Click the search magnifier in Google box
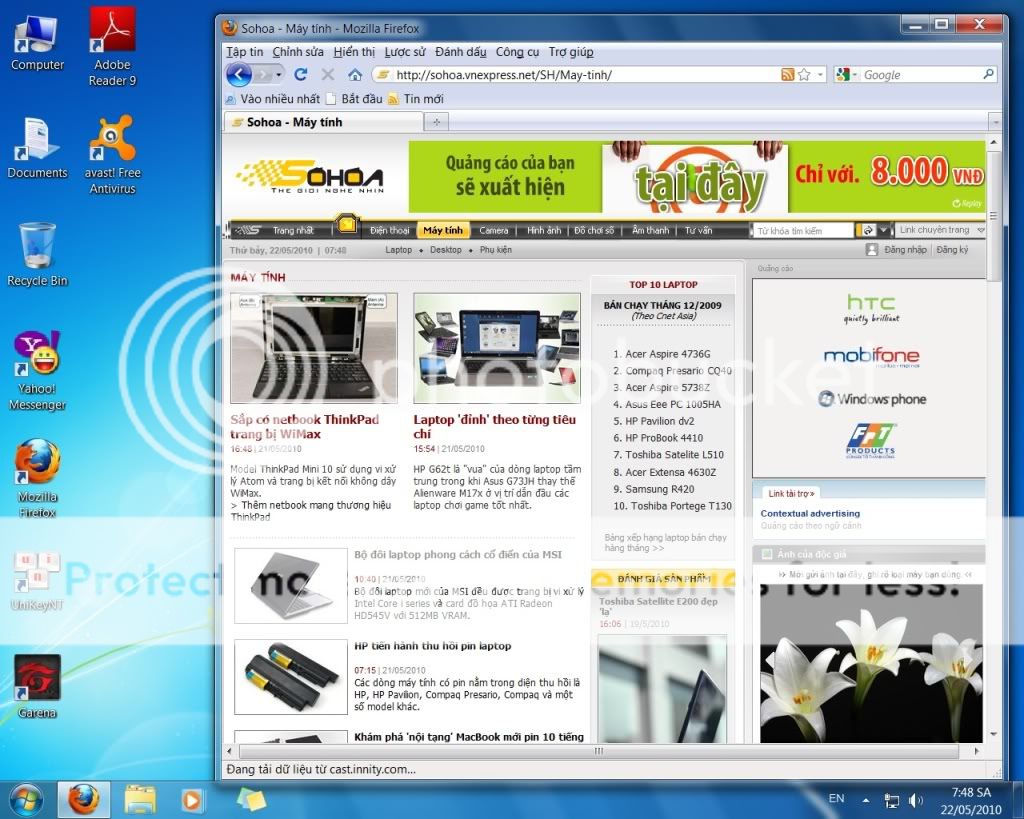The image size is (1024, 819). [x=988, y=75]
